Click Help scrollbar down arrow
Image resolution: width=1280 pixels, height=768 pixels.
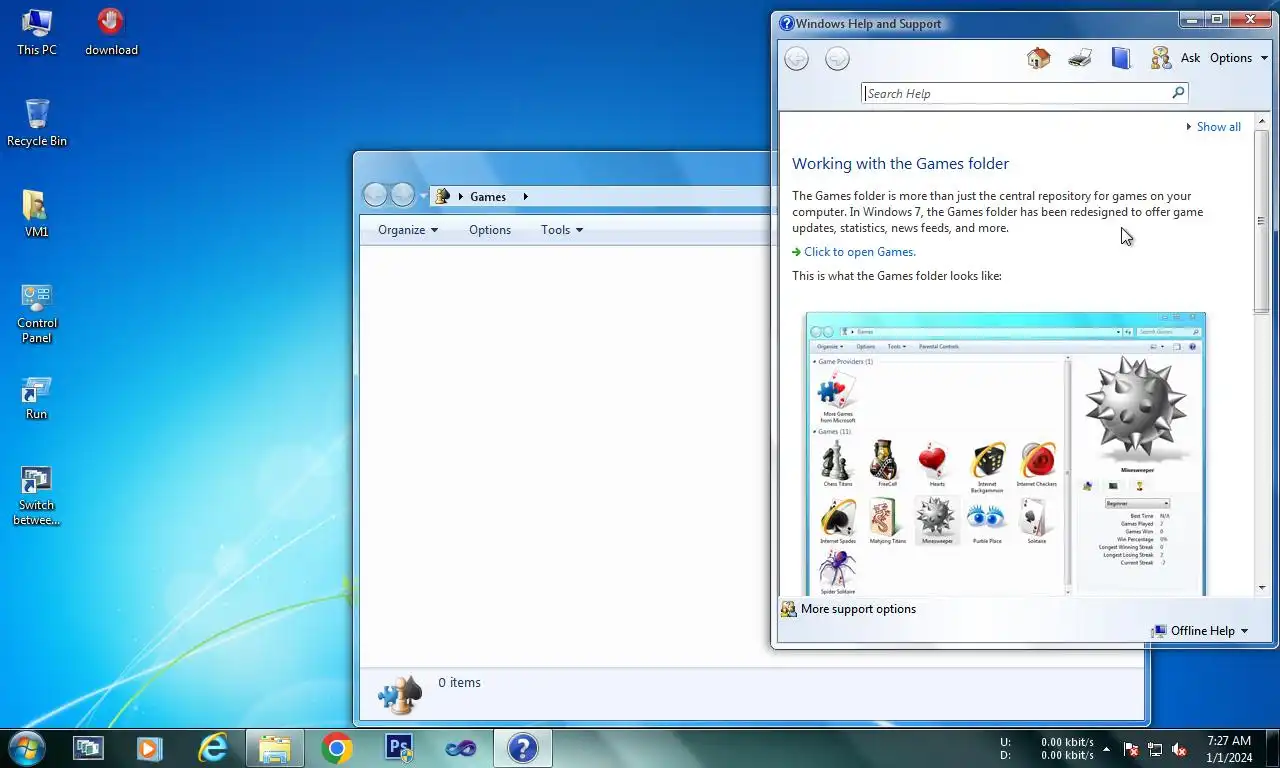tap(1261, 588)
